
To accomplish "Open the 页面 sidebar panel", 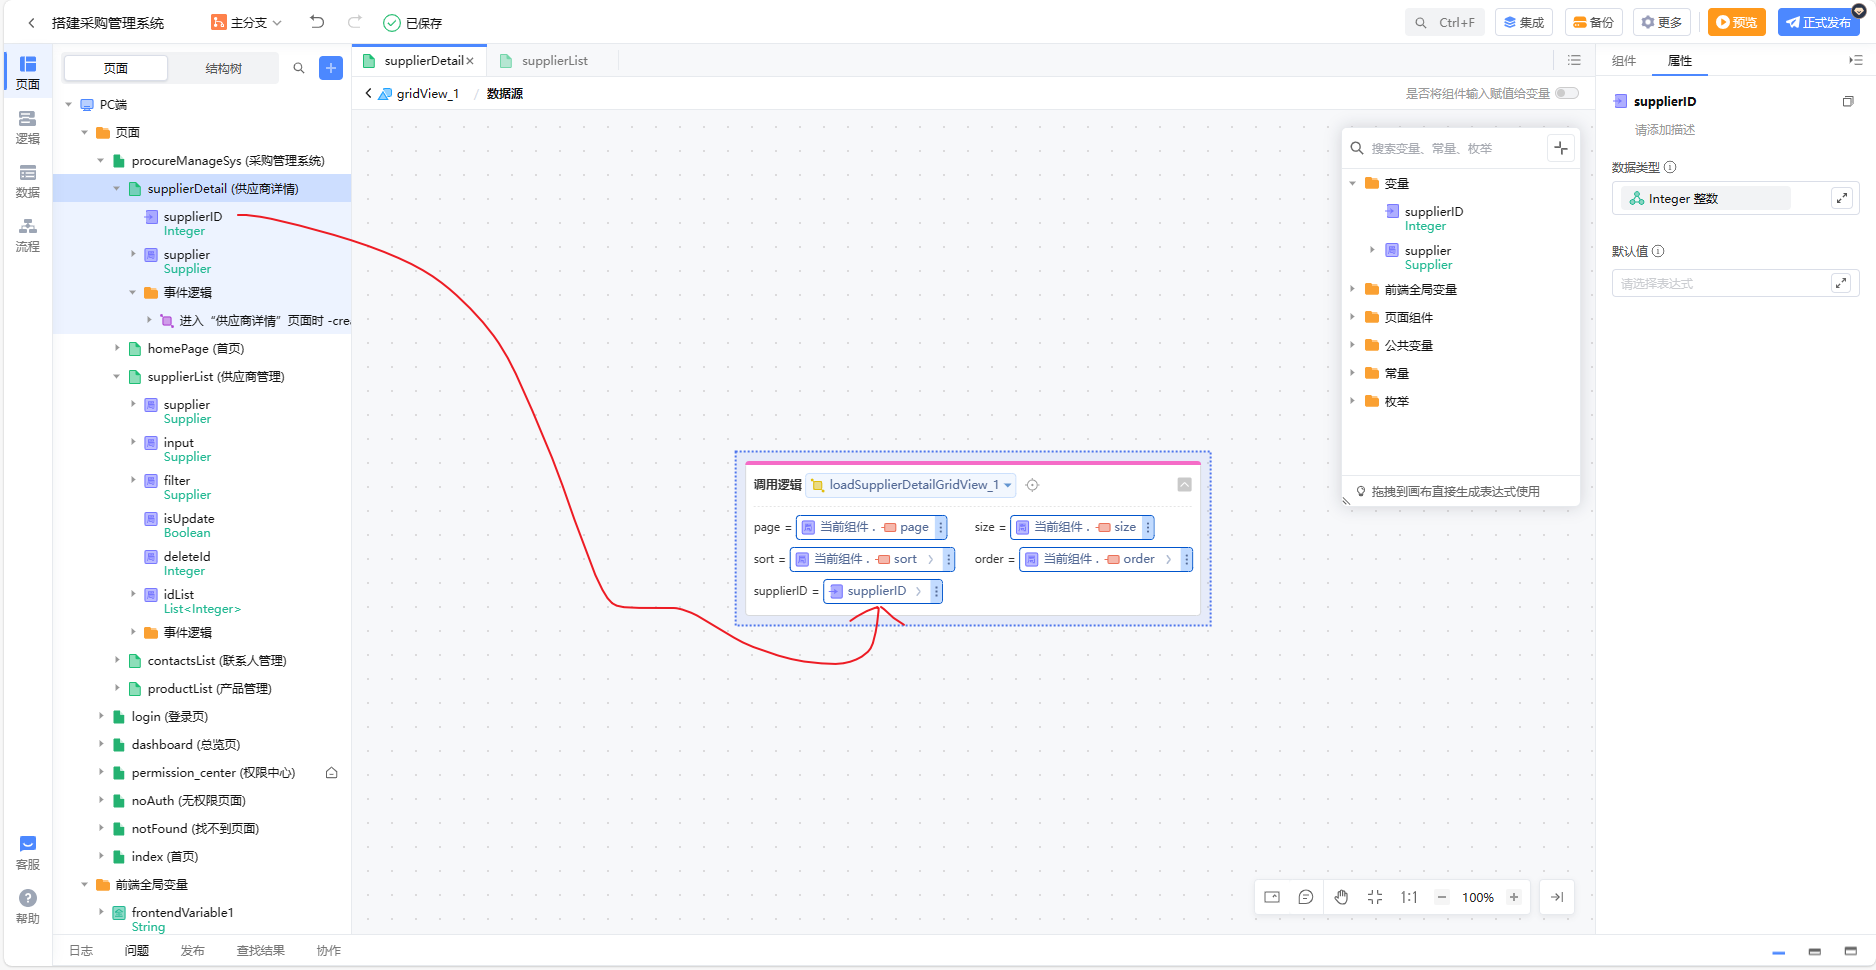I will coord(28,73).
